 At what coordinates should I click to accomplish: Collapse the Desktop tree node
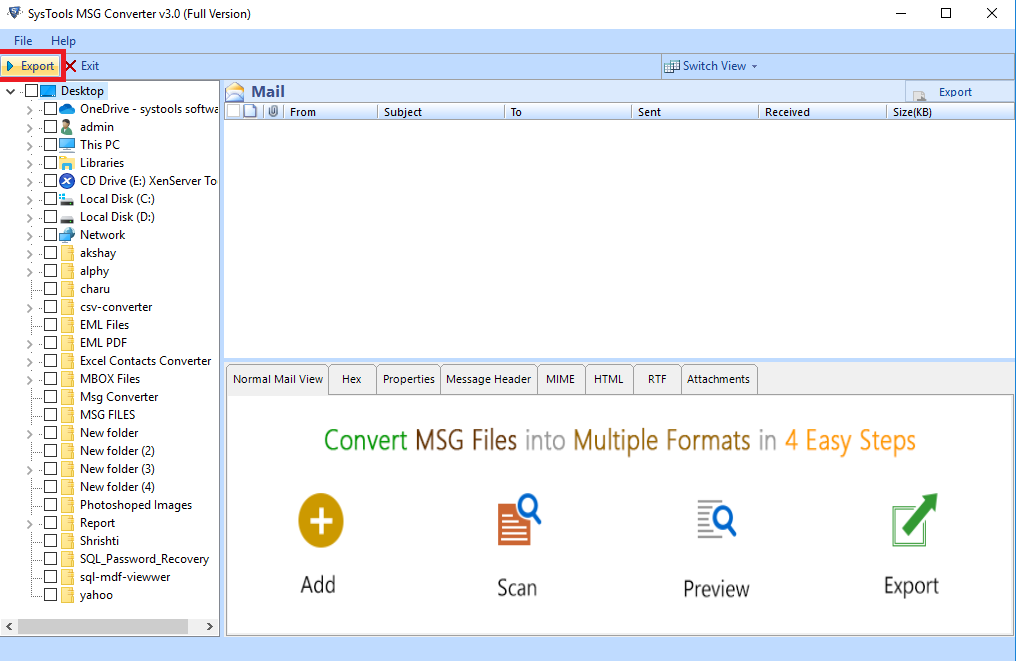click(x=10, y=91)
